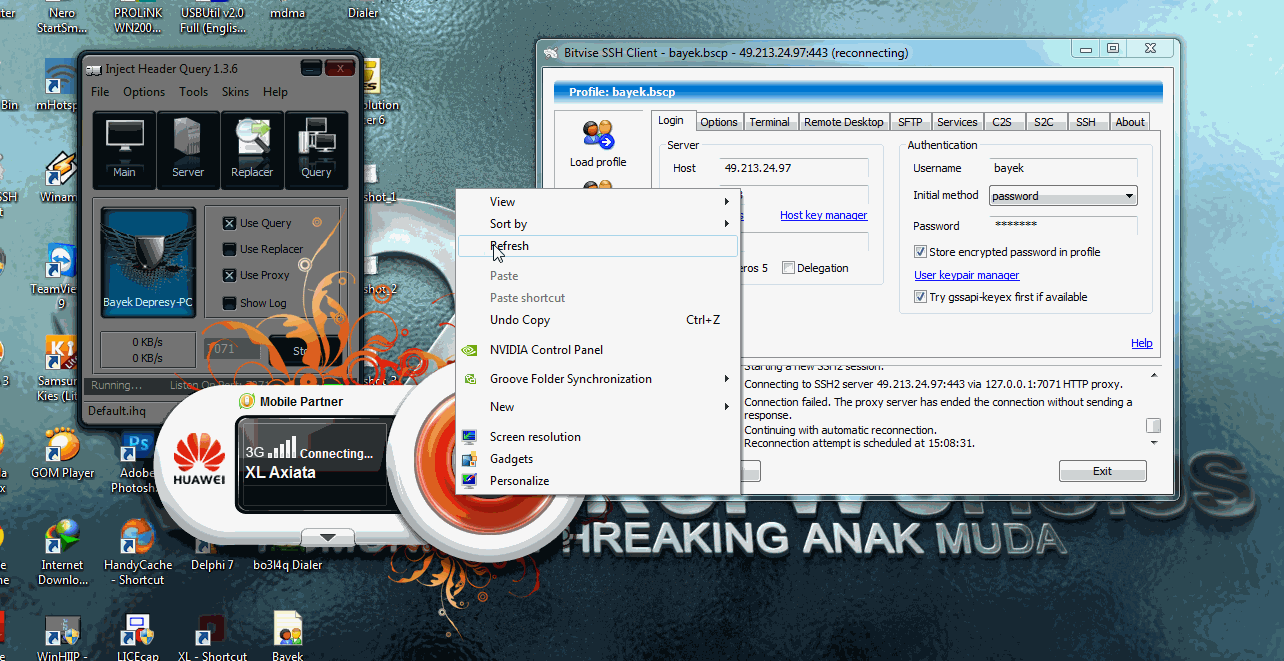
Task: Expand the Sort by submenu
Action: coord(598,224)
